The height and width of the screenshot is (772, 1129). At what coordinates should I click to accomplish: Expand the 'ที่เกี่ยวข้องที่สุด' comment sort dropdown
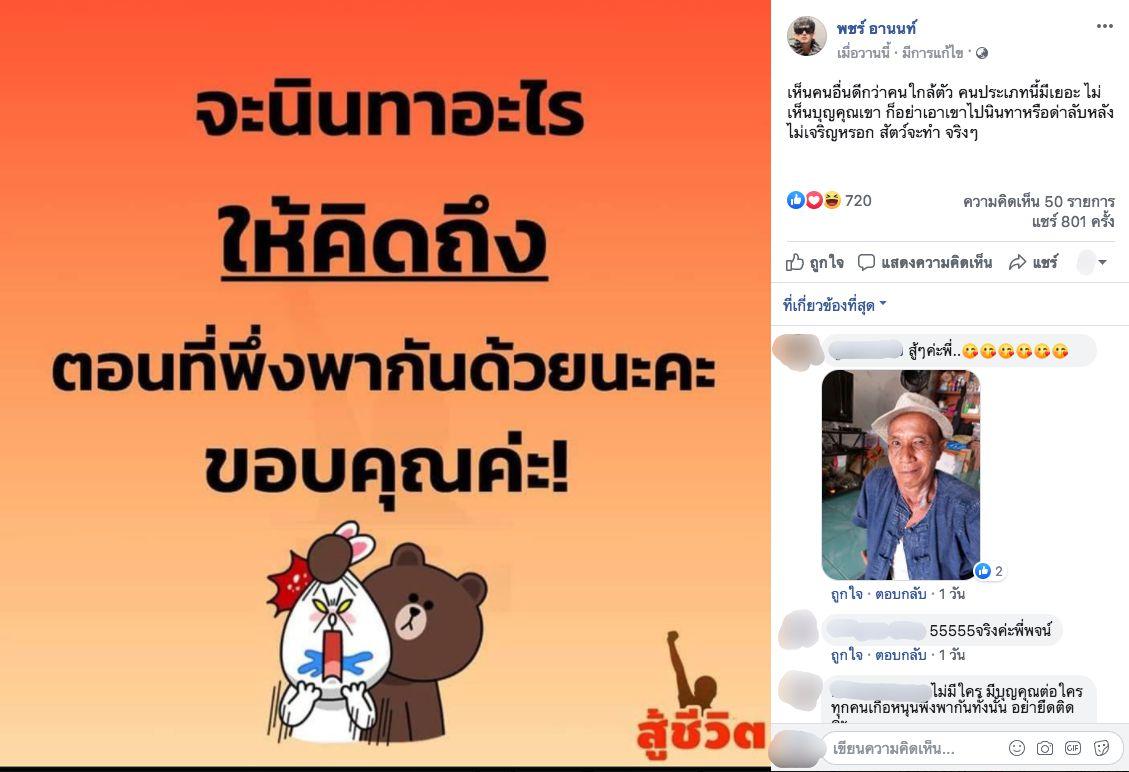(835, 305)
